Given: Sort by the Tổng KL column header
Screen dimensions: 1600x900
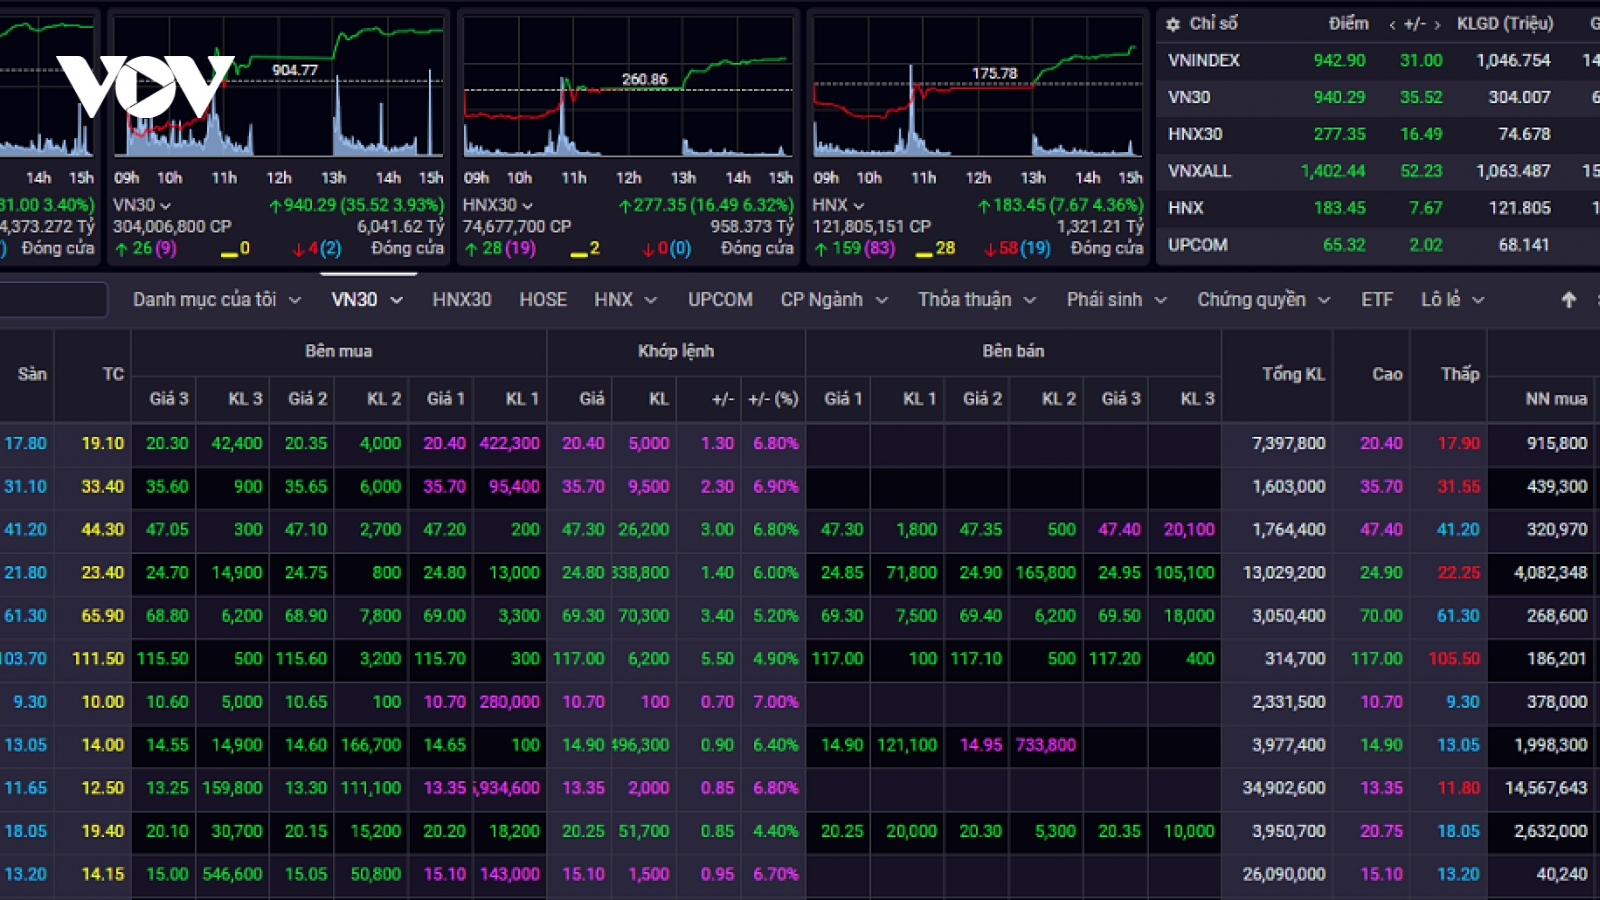Looking at the screenshot, I should point(1293,374).
